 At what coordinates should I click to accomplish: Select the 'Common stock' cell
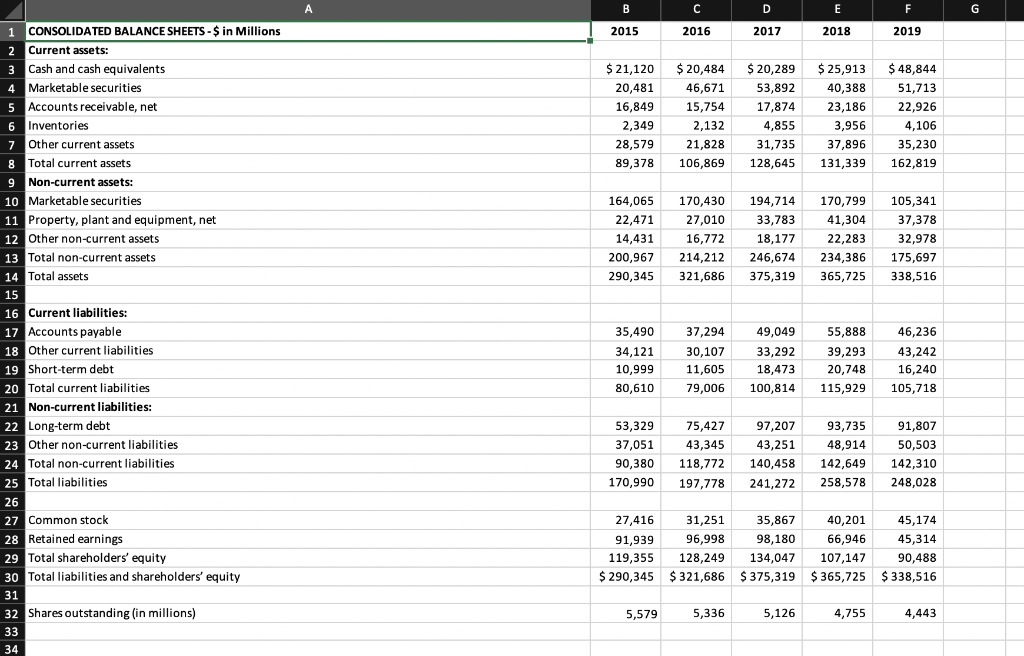pyautogui.click(x=308, y=520)
